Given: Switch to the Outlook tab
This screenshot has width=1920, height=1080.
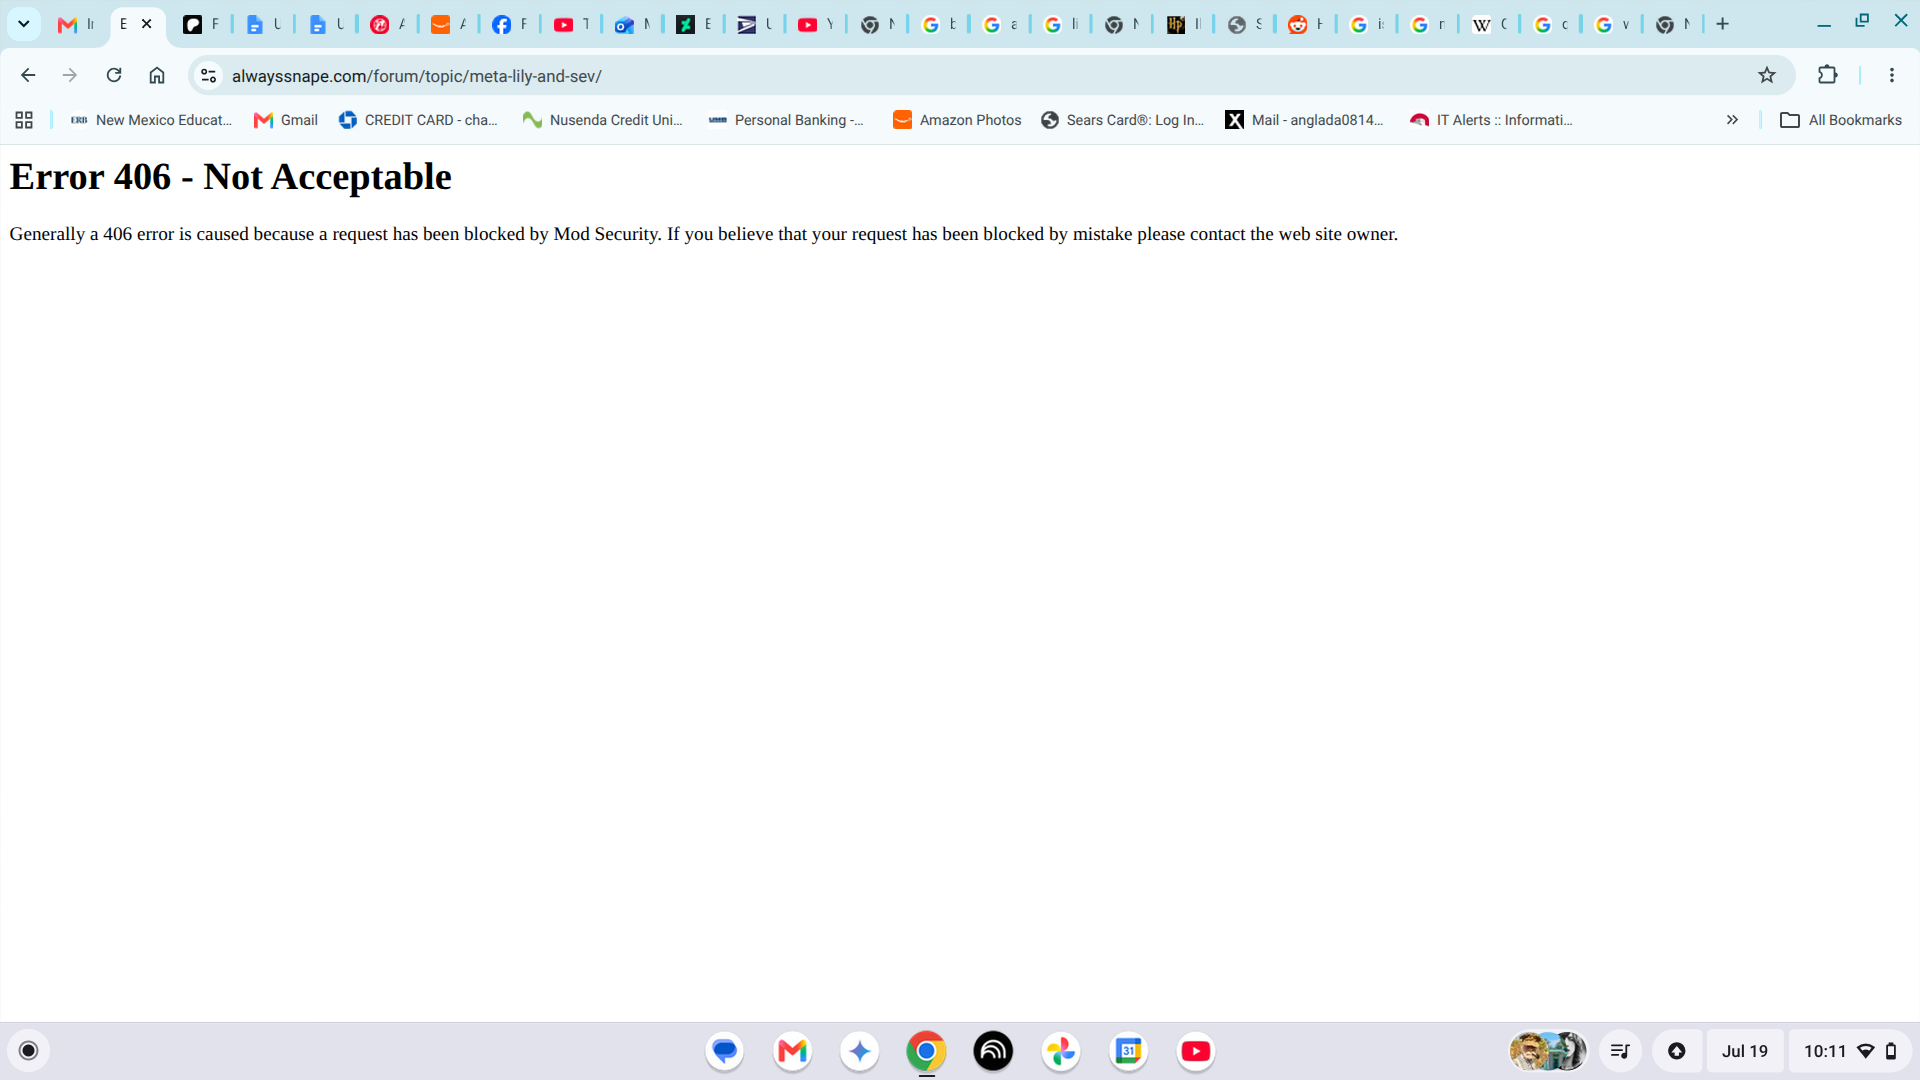Looking at the screenshot, I should (x=632, y=24).
